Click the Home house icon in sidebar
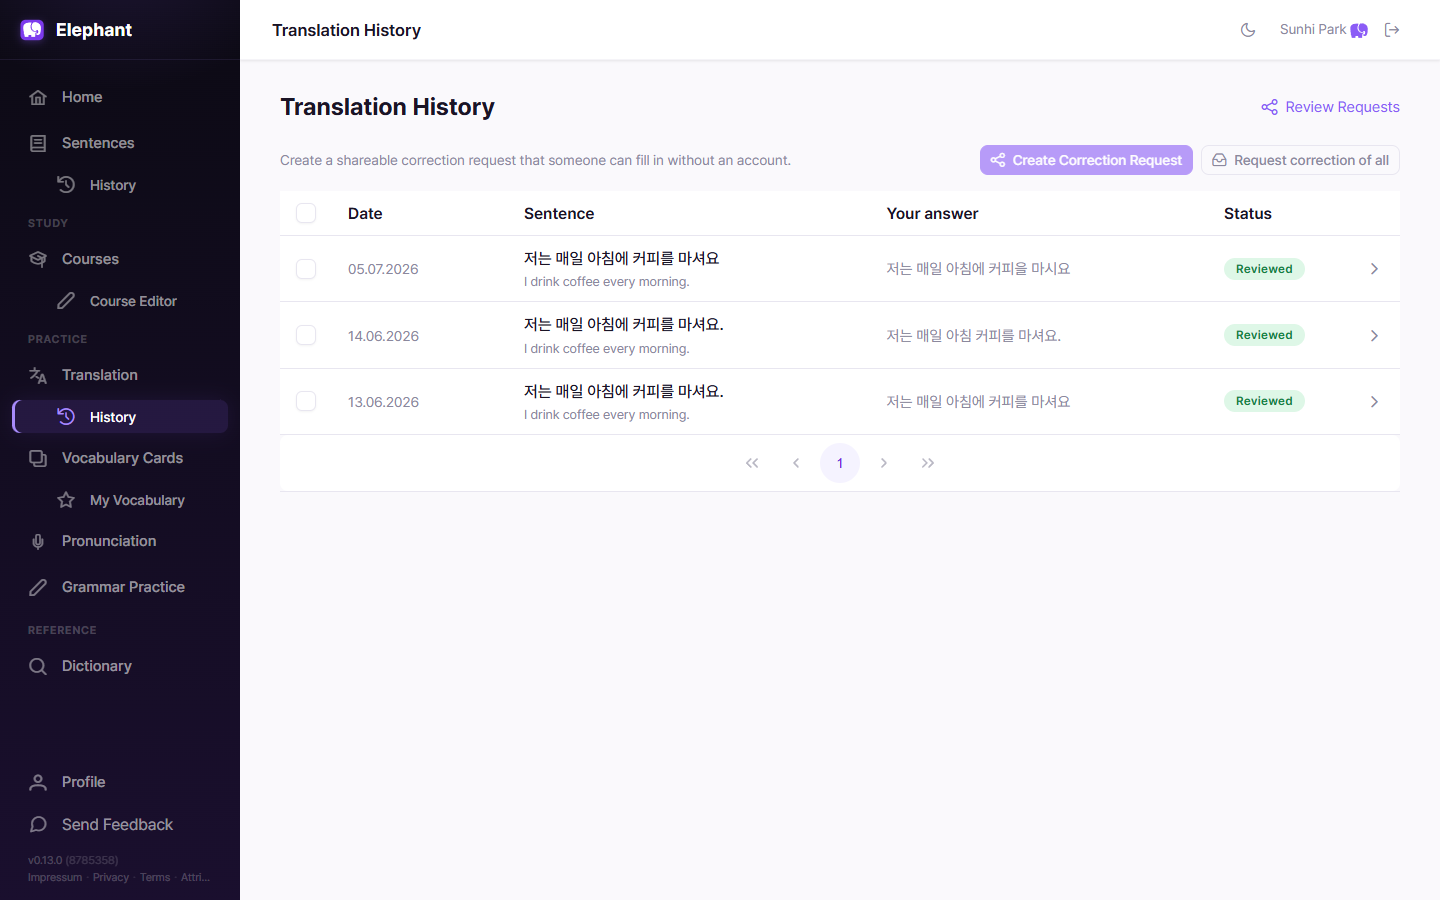The image size is (1440, 900). click(38, 97)
